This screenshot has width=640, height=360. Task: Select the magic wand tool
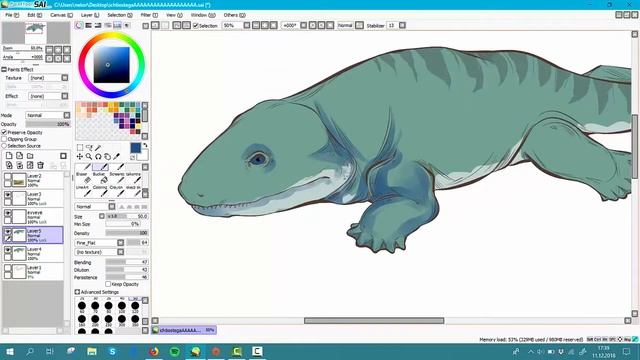click(98, 147)
